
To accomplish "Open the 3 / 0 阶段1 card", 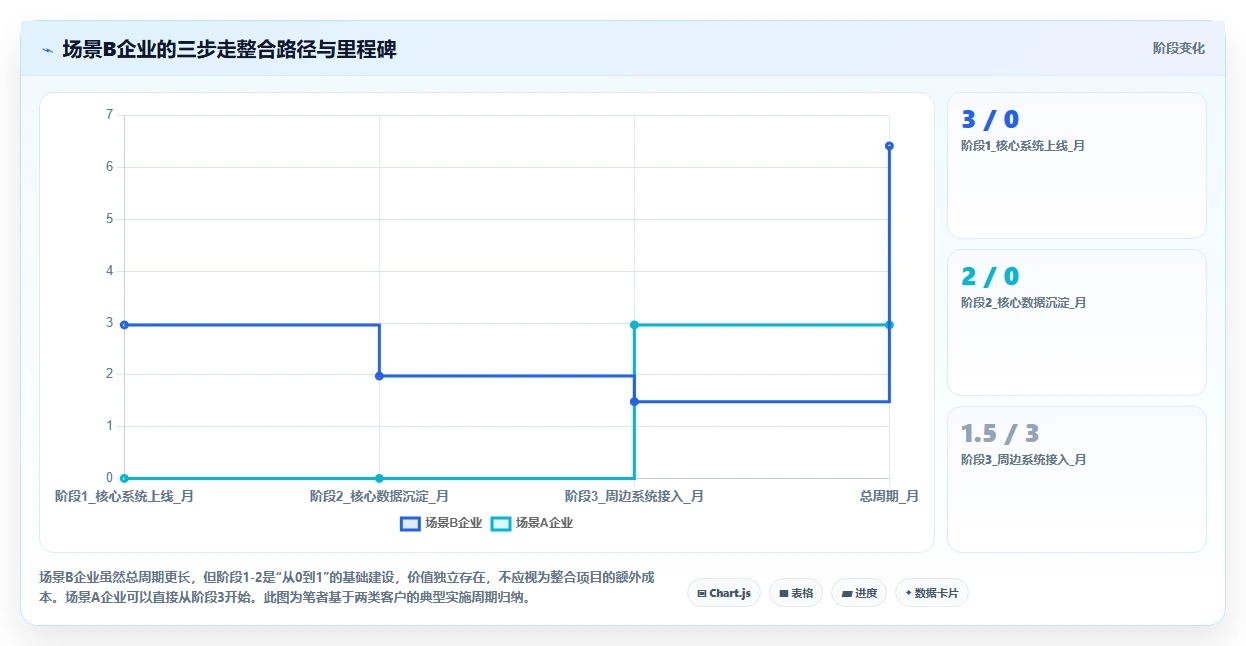I will point(1077,166).
